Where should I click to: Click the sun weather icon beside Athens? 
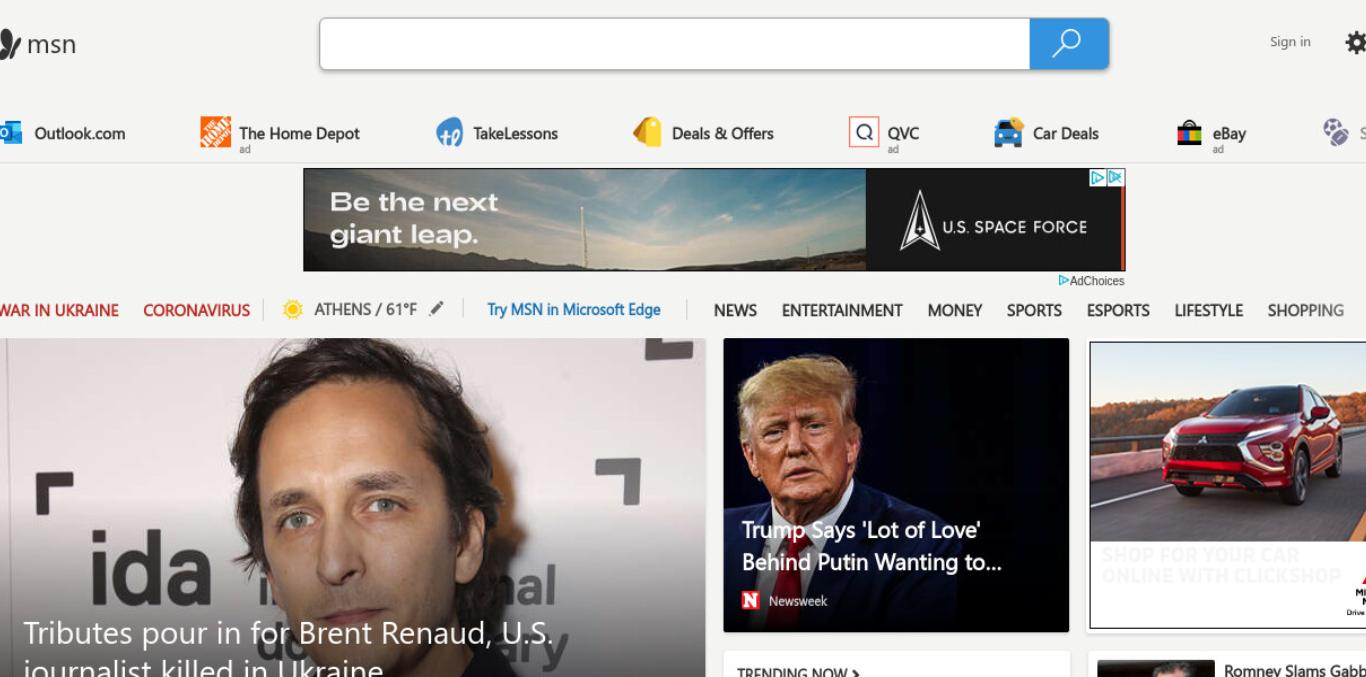click(x=293, y=310)
